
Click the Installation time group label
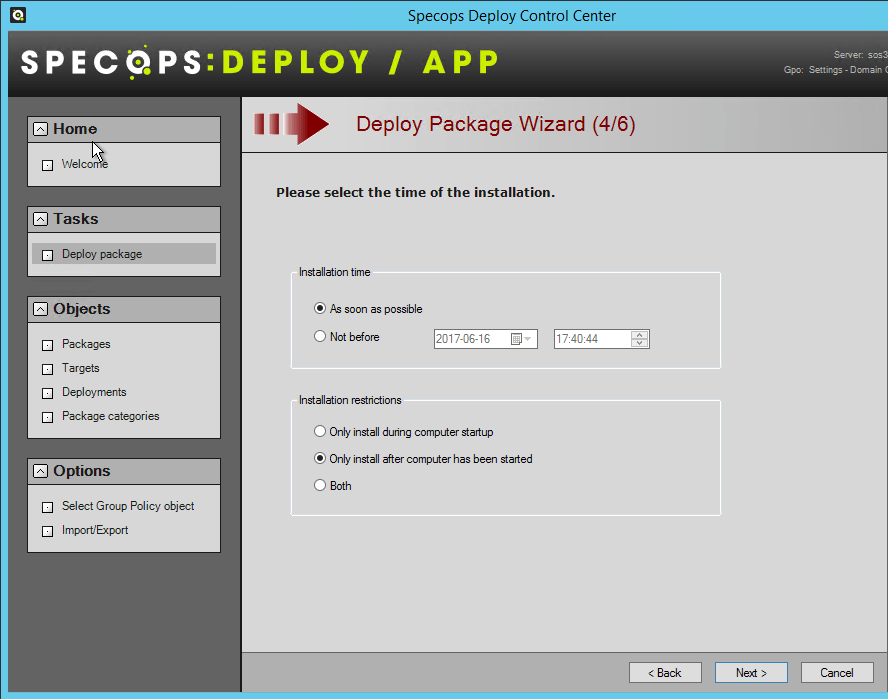click(x=334, y=272)
